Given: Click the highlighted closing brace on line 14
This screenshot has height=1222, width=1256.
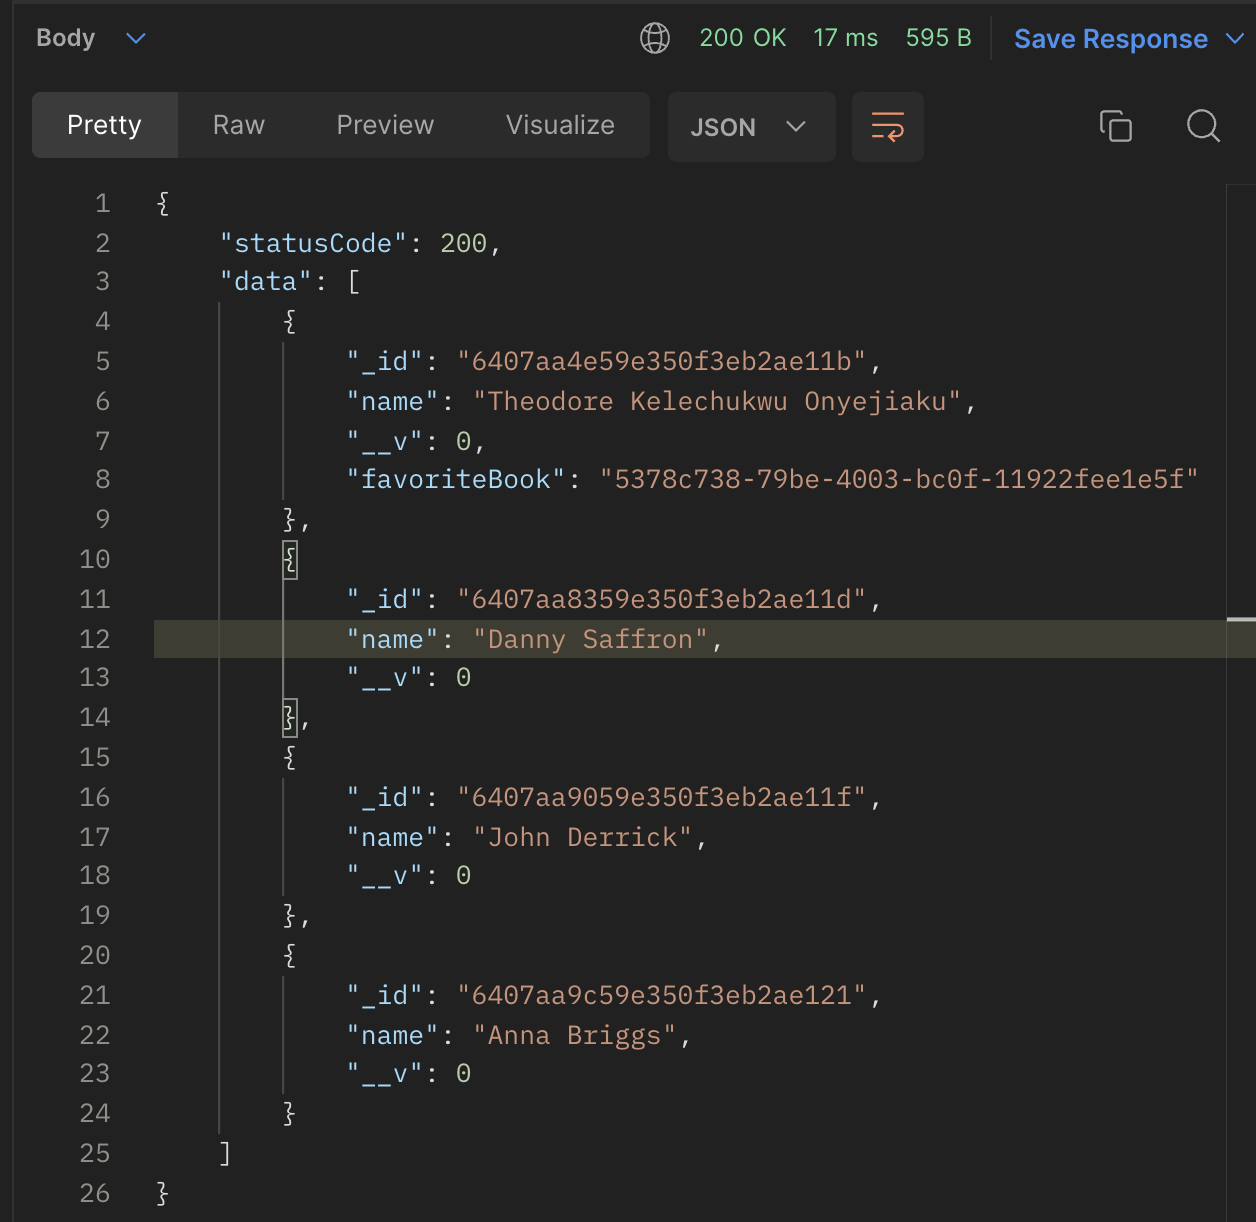Looking at the screenshot, I should (x=290, y=717).
